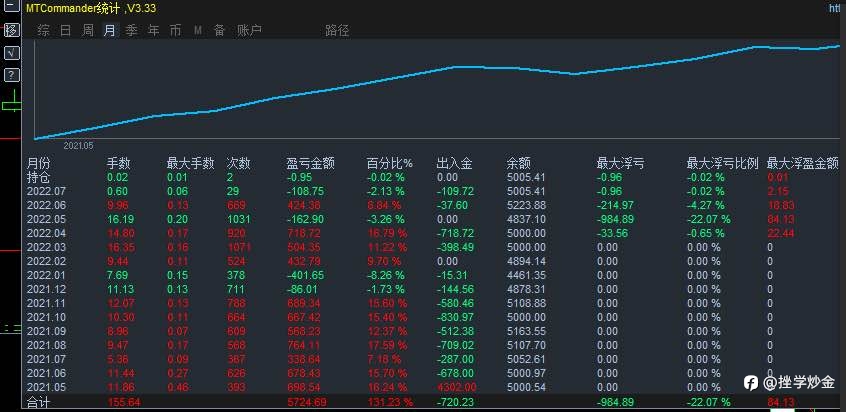The width and height of the screenshot is (846, 412).
Task: Click the 盈亏金额 column header
Action: coord(310,163)
